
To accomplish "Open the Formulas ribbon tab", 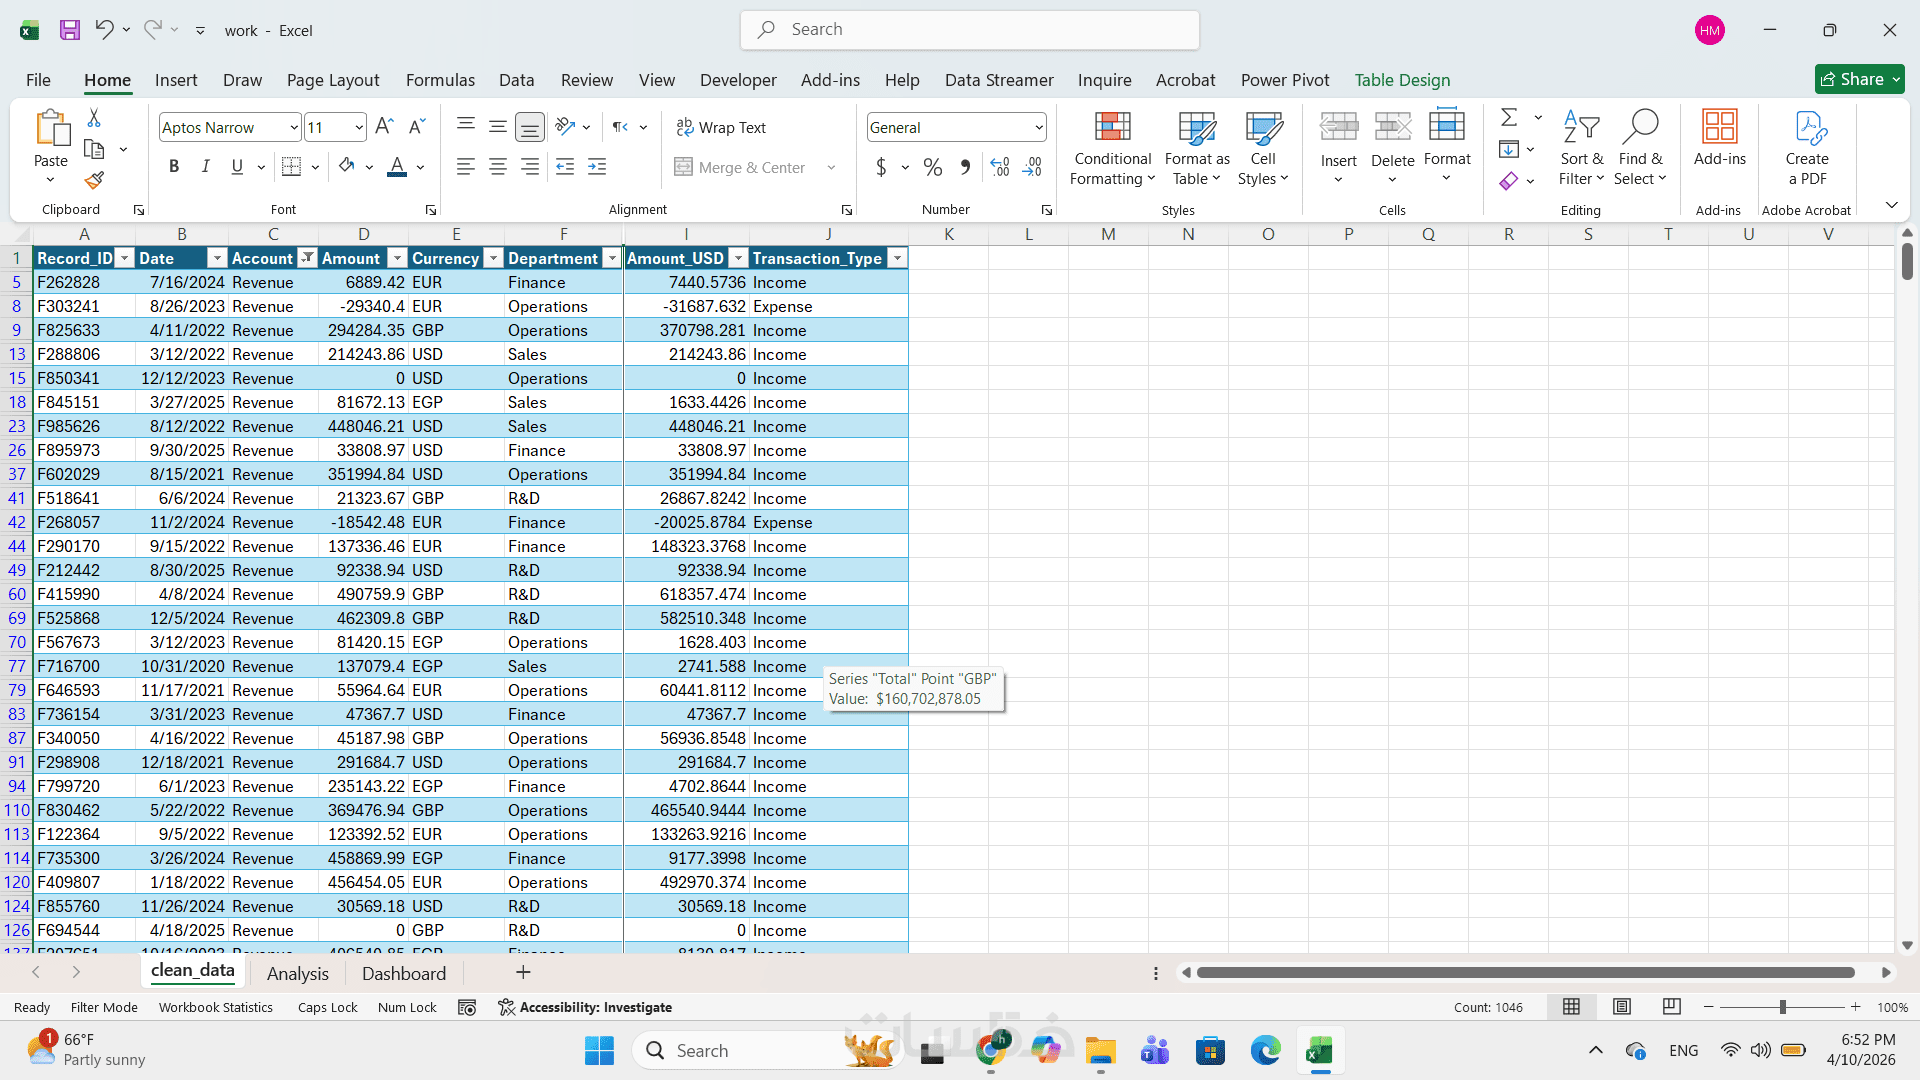I will (x=440, y=80).
